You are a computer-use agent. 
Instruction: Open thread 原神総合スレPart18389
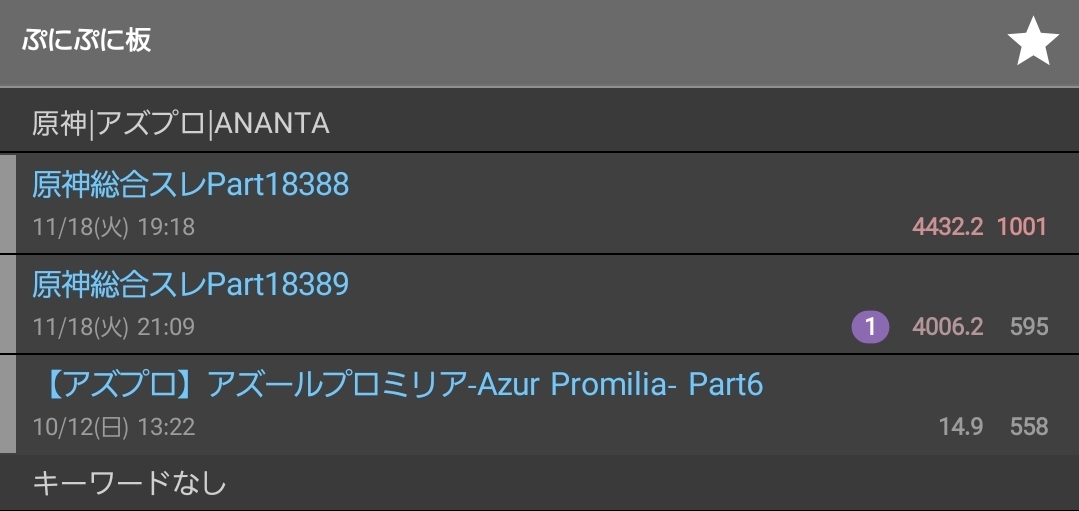point(190,285)
